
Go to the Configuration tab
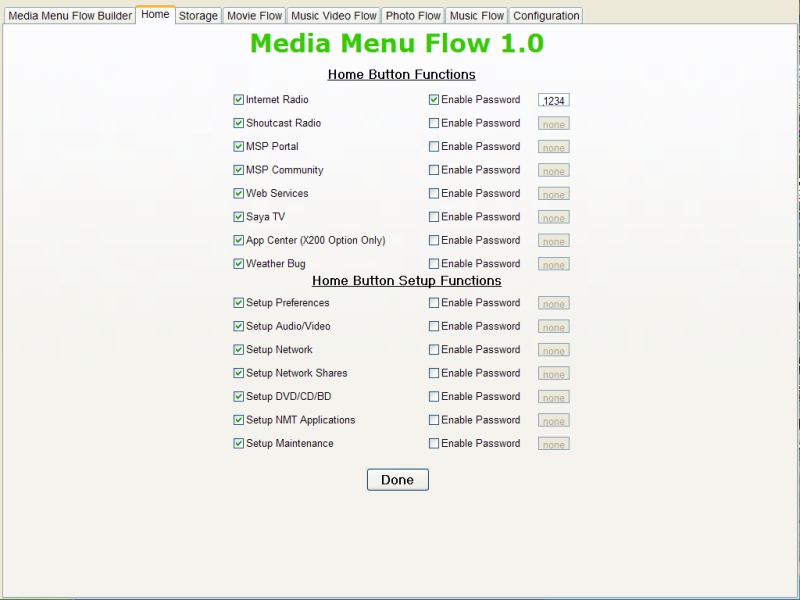click(x=546, y=16)
